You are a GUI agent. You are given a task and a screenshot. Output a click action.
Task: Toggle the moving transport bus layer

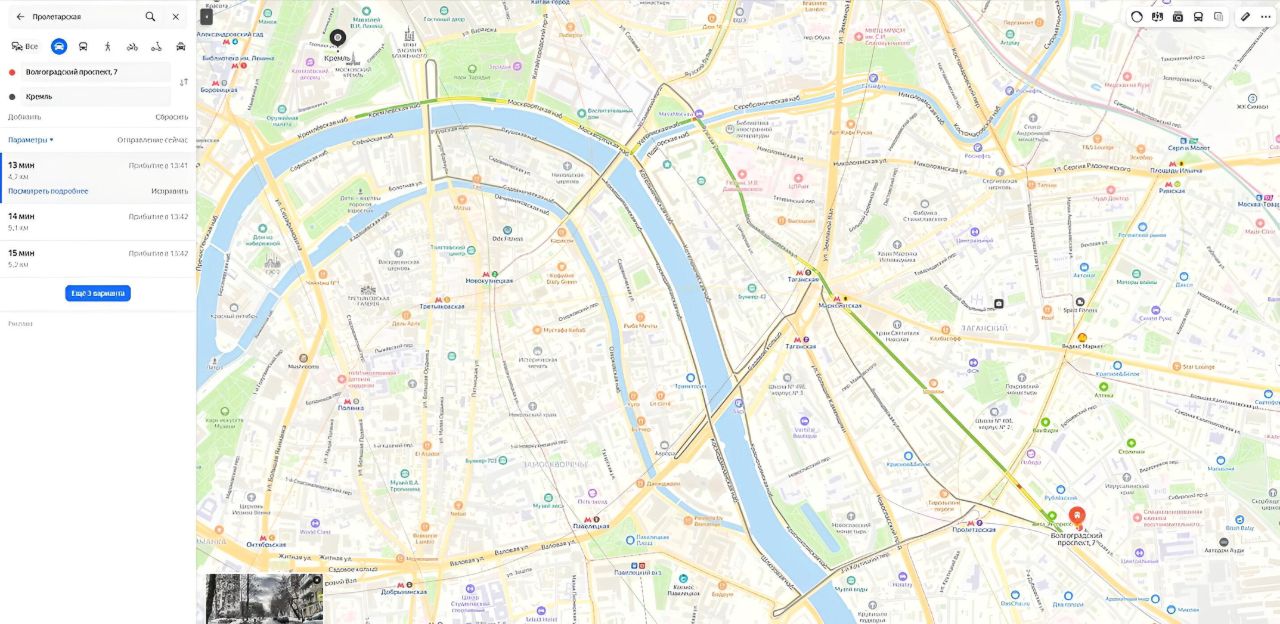(x=1198, y=16)
